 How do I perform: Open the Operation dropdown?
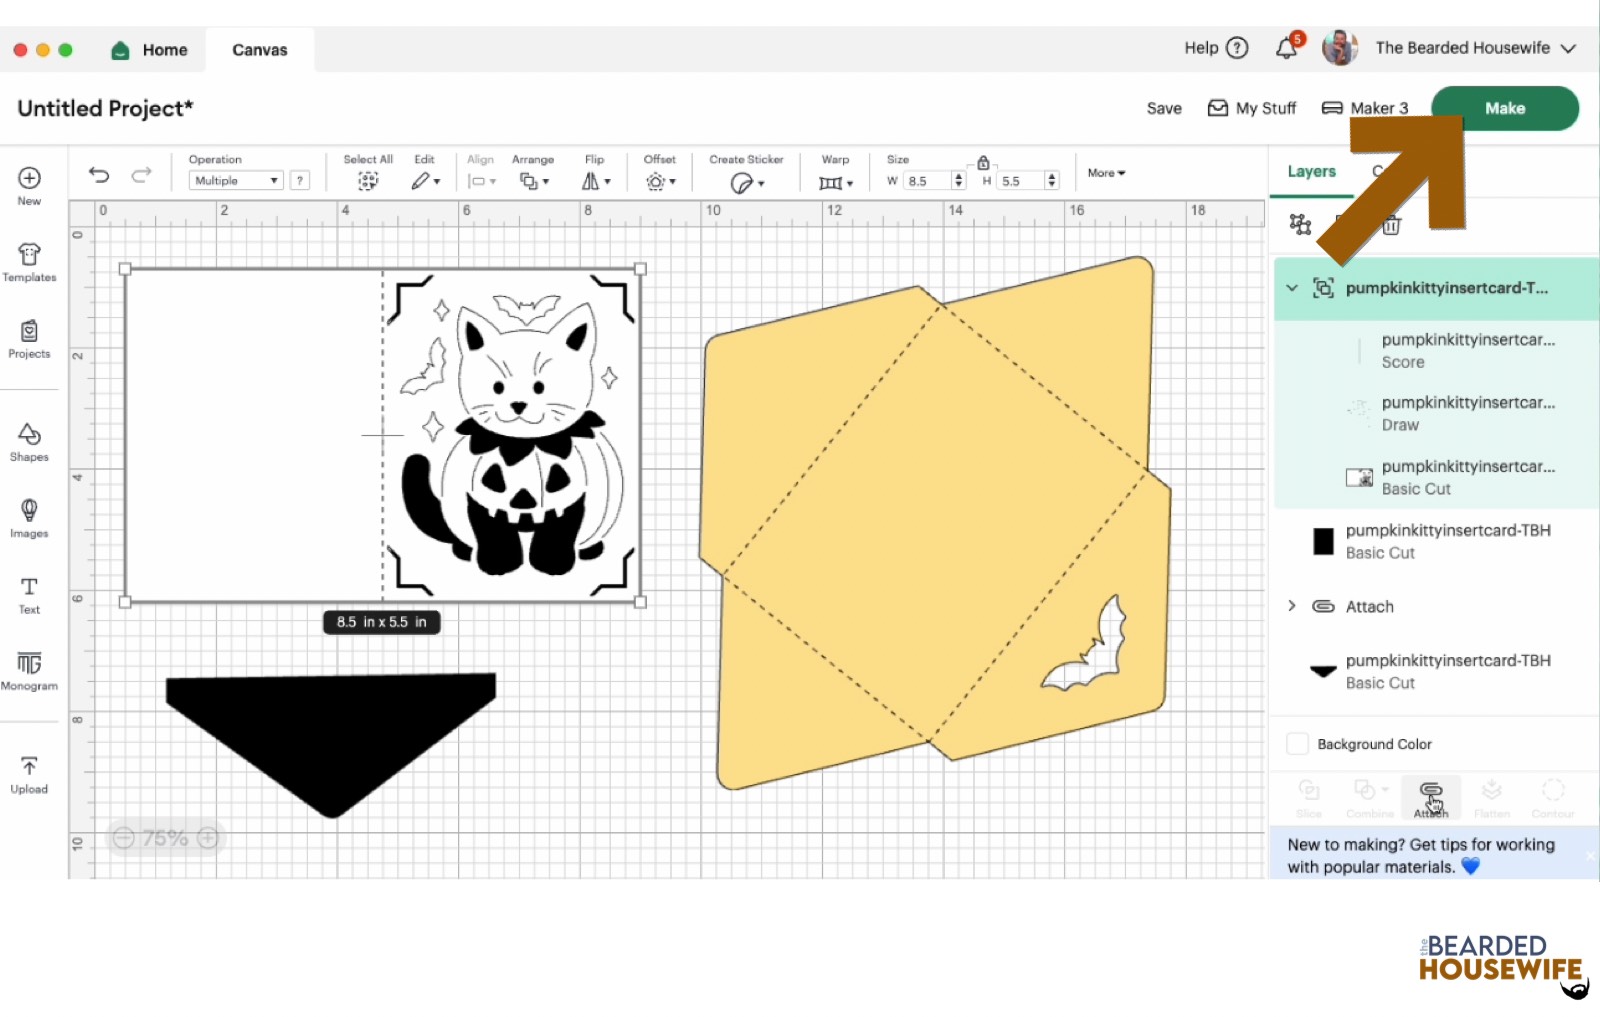click(x=236, y=181)
